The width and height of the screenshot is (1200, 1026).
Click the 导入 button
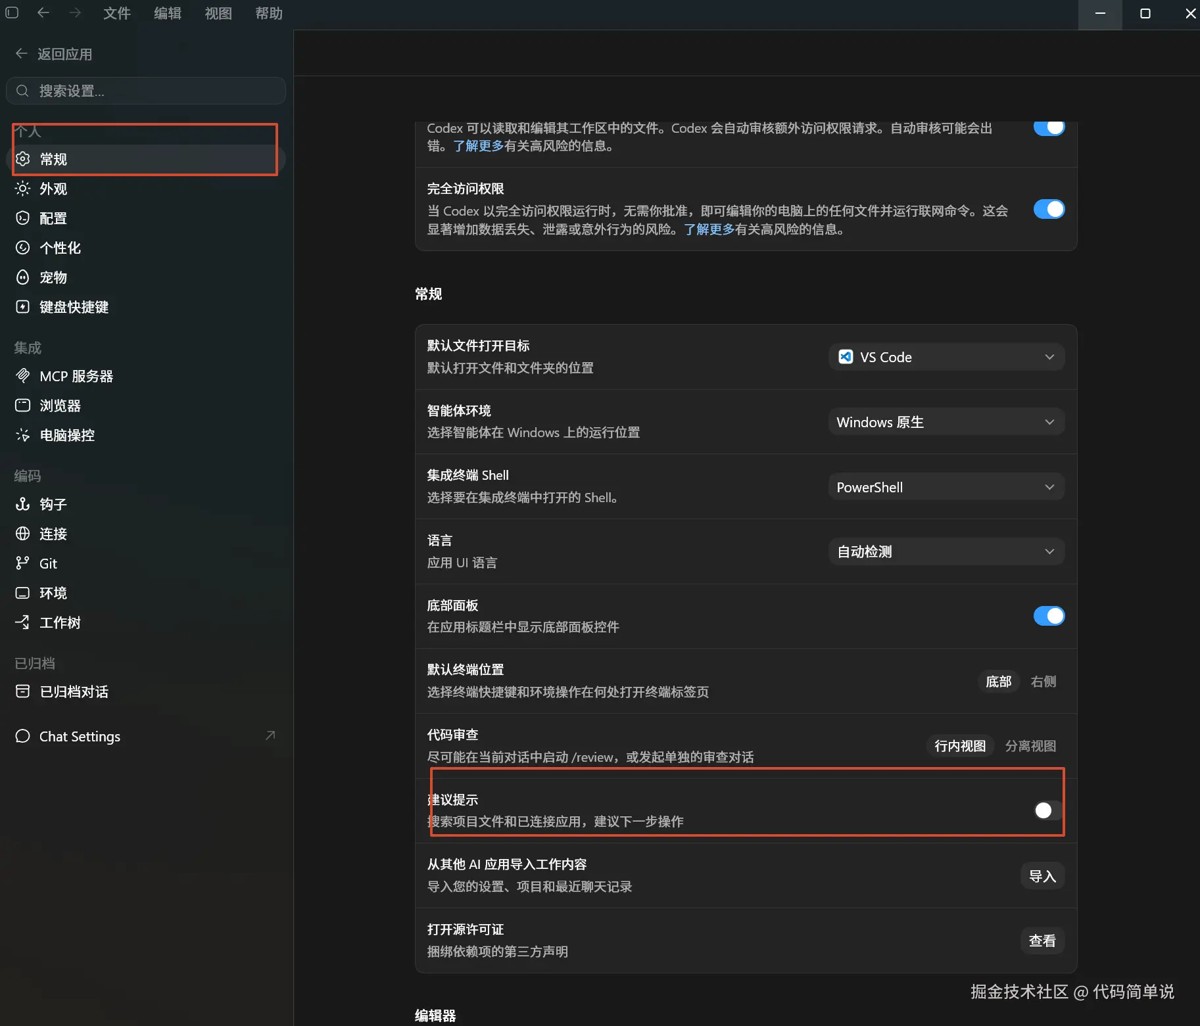point(1042,876)
